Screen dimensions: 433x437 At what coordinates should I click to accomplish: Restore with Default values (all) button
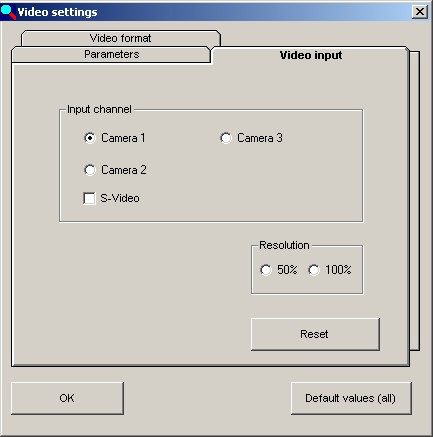pos(351,398)
